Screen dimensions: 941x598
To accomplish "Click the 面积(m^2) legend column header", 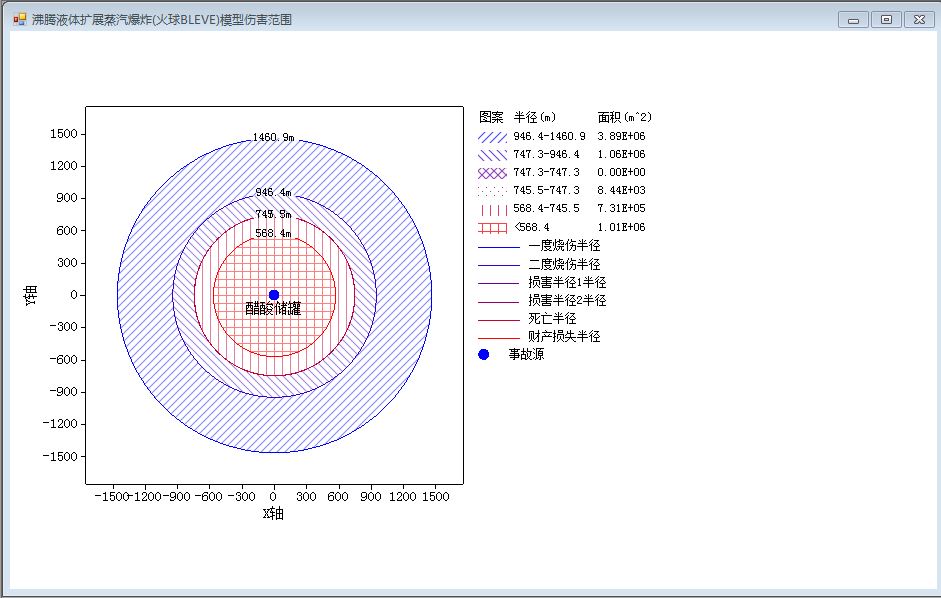I will 624,117.
